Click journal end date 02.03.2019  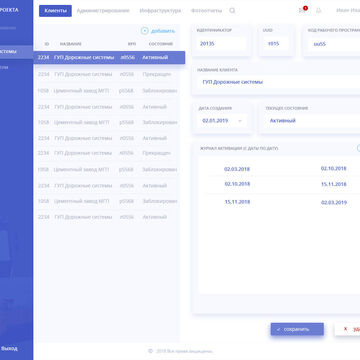pyautogui.click(x=334, y=202)
